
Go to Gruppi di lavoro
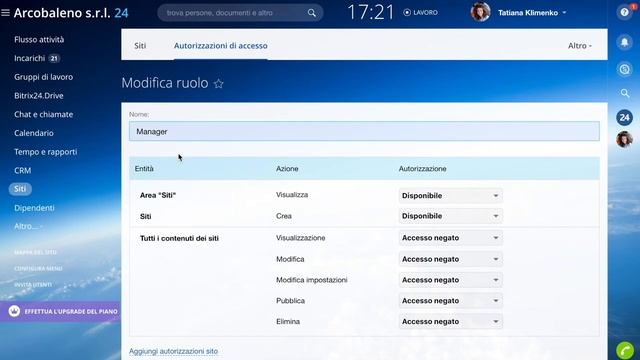pos(44,77)
